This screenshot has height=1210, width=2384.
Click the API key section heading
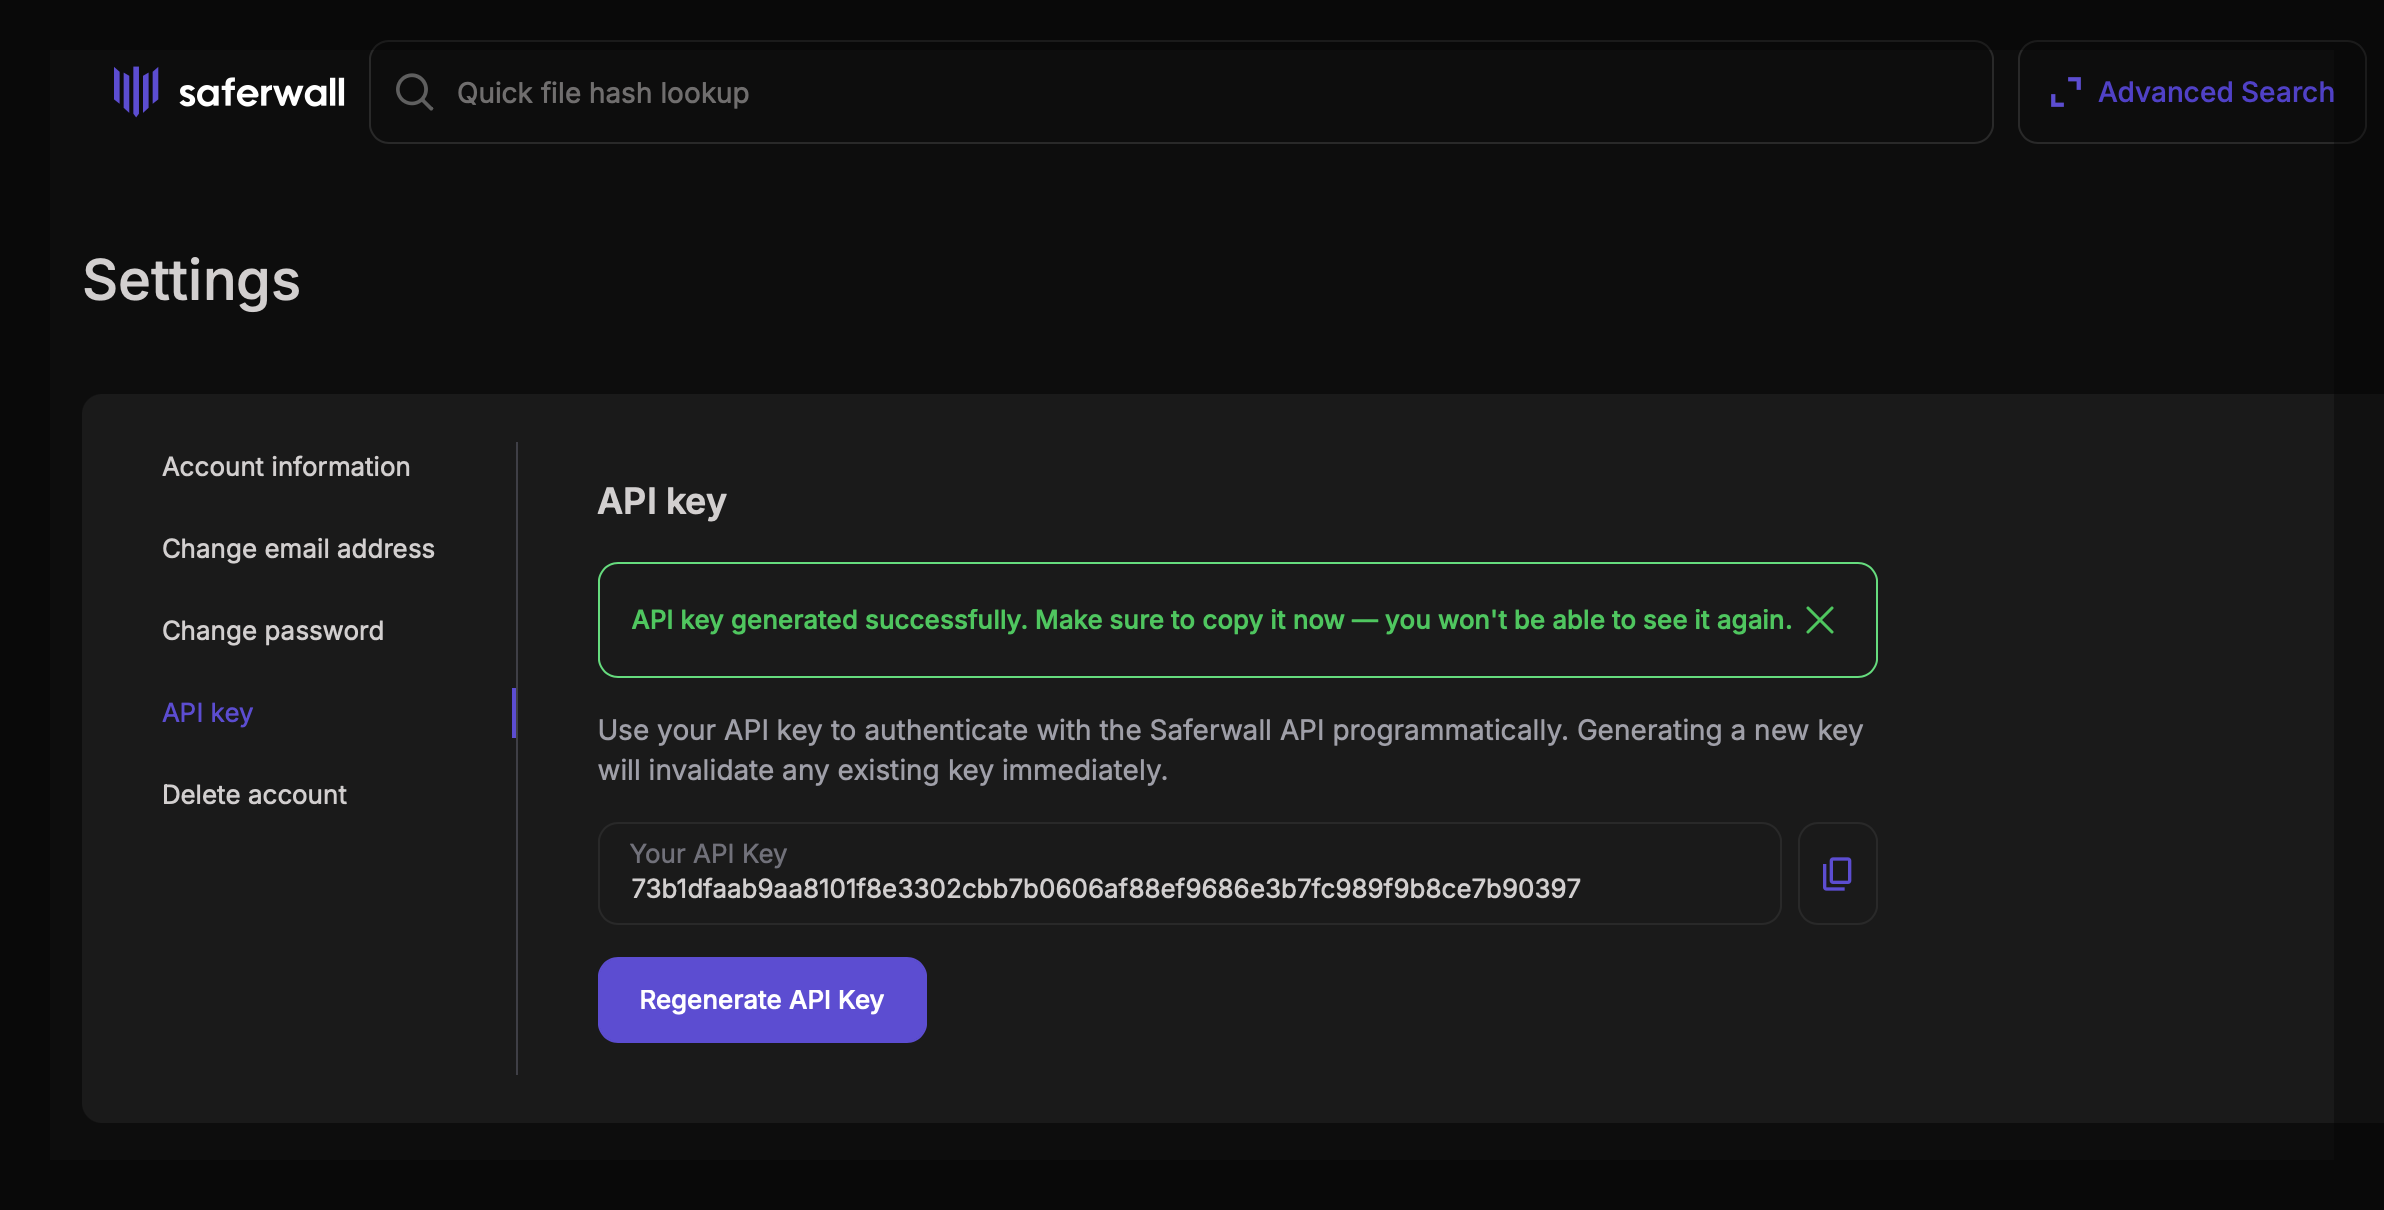pyautogui.click(x=662, y=501)
